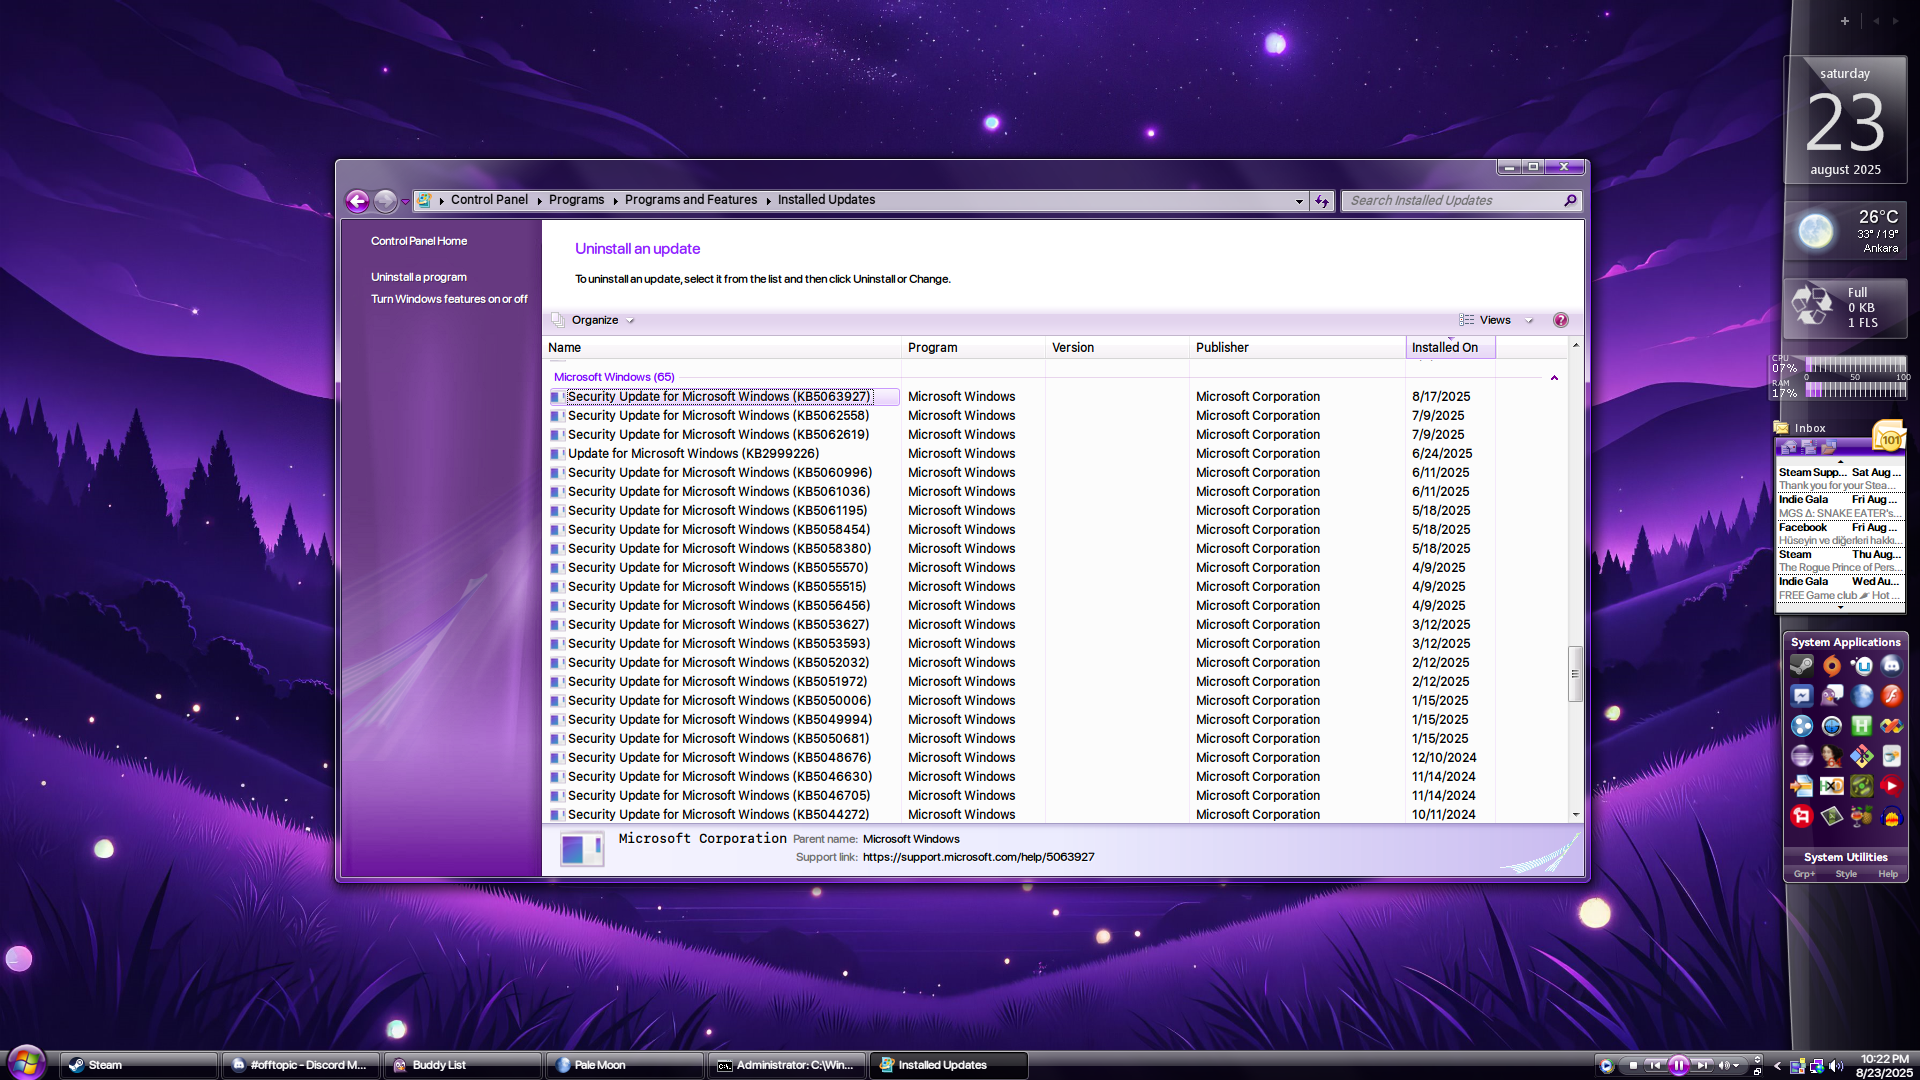Open the purple Help question-mark icon

tap(1560, 320)
